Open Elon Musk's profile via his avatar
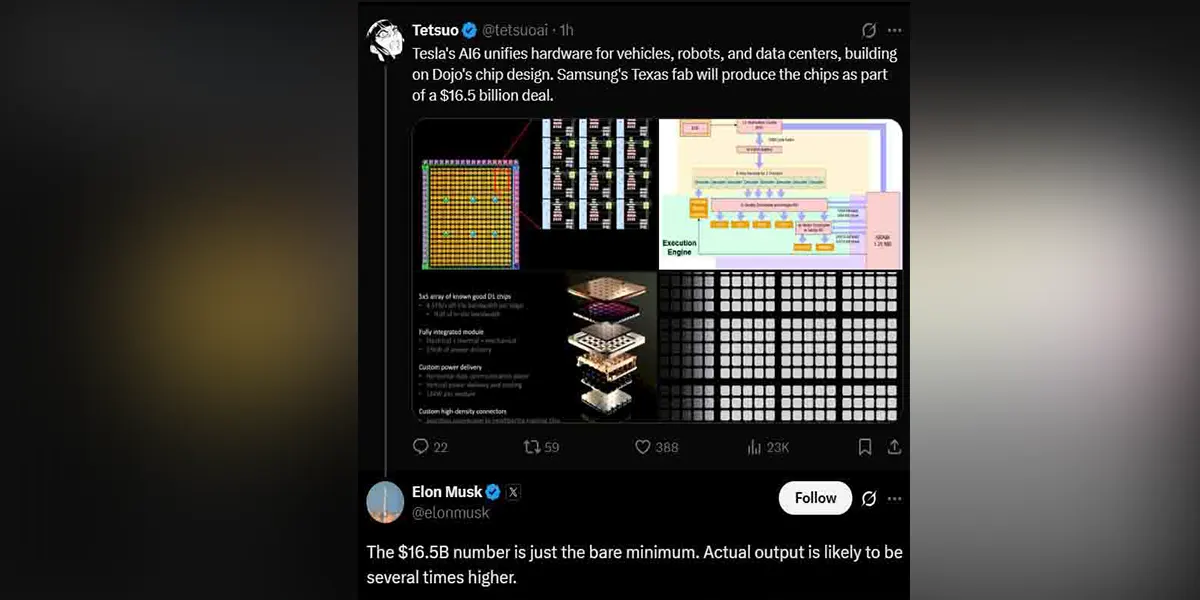The height and width of the screenshot is (600, 1200). tap(385, 501)
